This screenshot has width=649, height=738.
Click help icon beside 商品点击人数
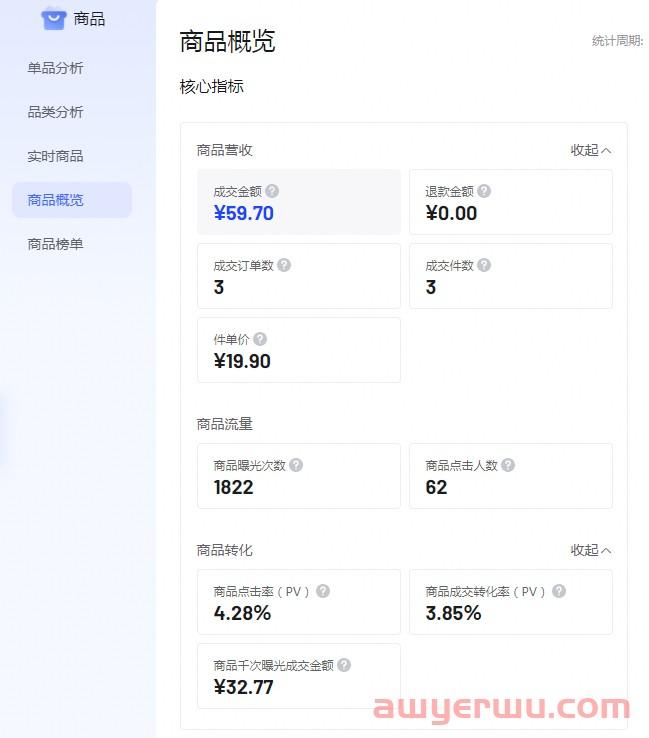(508, 465)
